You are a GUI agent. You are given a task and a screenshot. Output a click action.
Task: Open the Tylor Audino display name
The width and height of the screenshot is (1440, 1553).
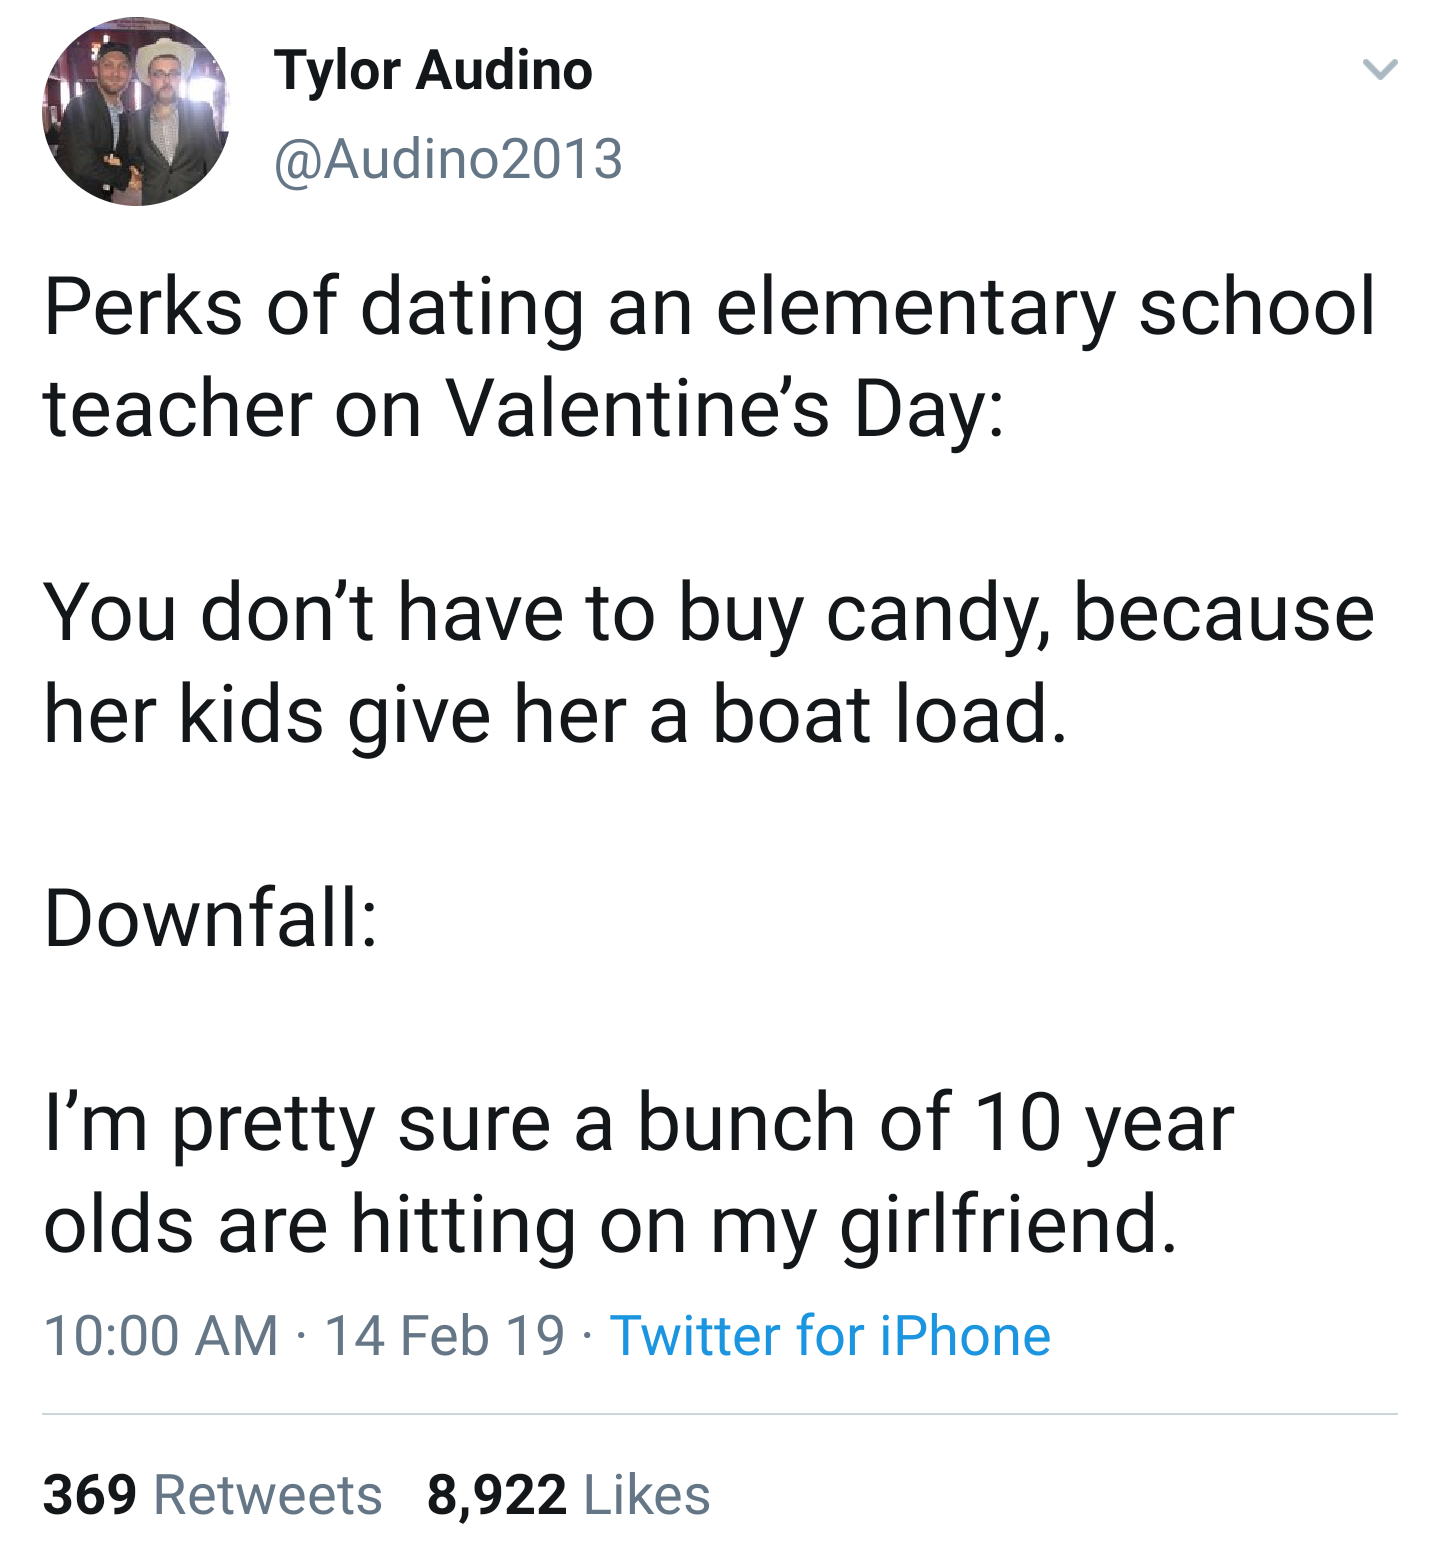coord(433,70)
